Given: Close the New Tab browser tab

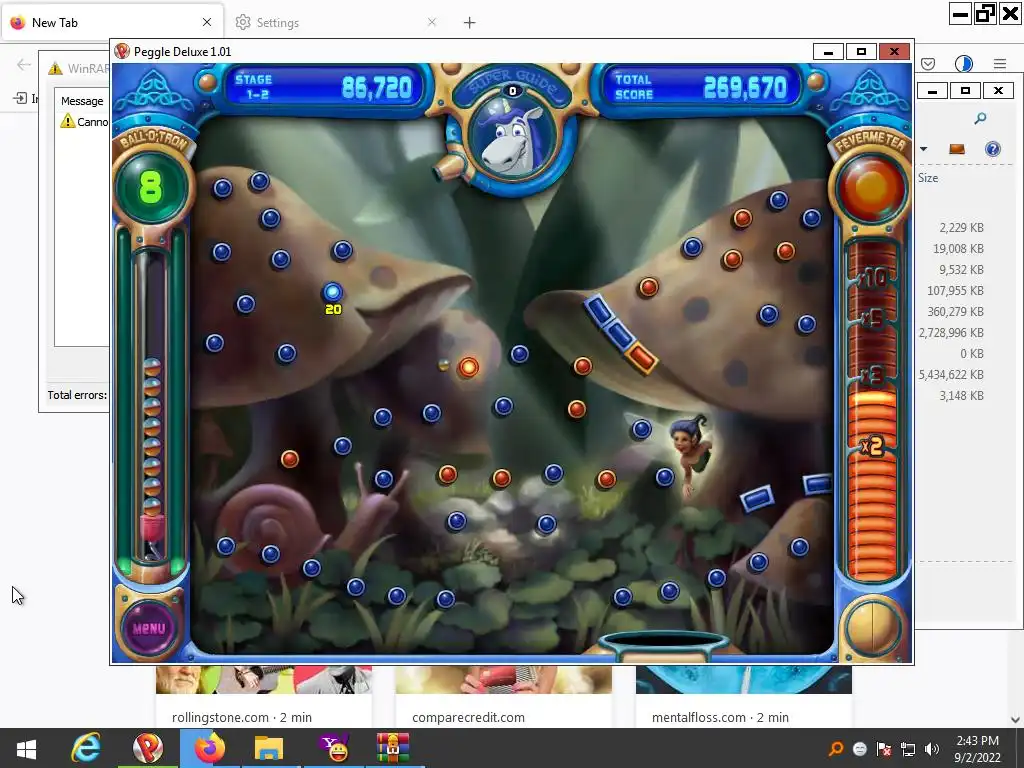Looking at the screenshot, I should pyautogui.click(x=207, y=22).
